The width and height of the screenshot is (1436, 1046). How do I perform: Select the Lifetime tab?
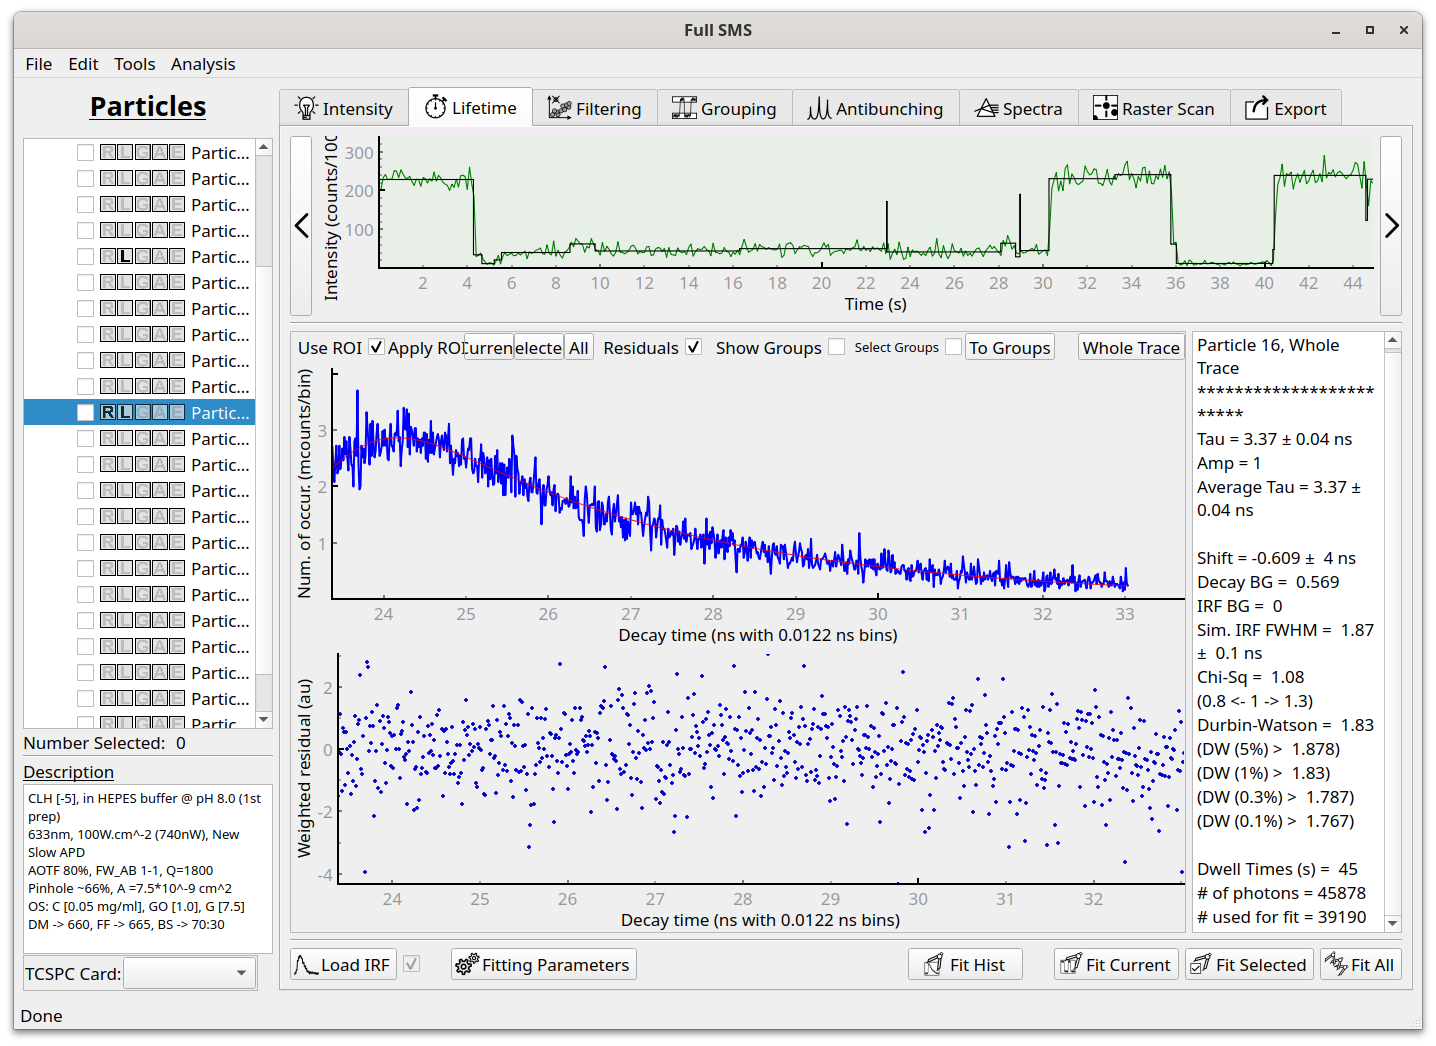tap(470, 107)
